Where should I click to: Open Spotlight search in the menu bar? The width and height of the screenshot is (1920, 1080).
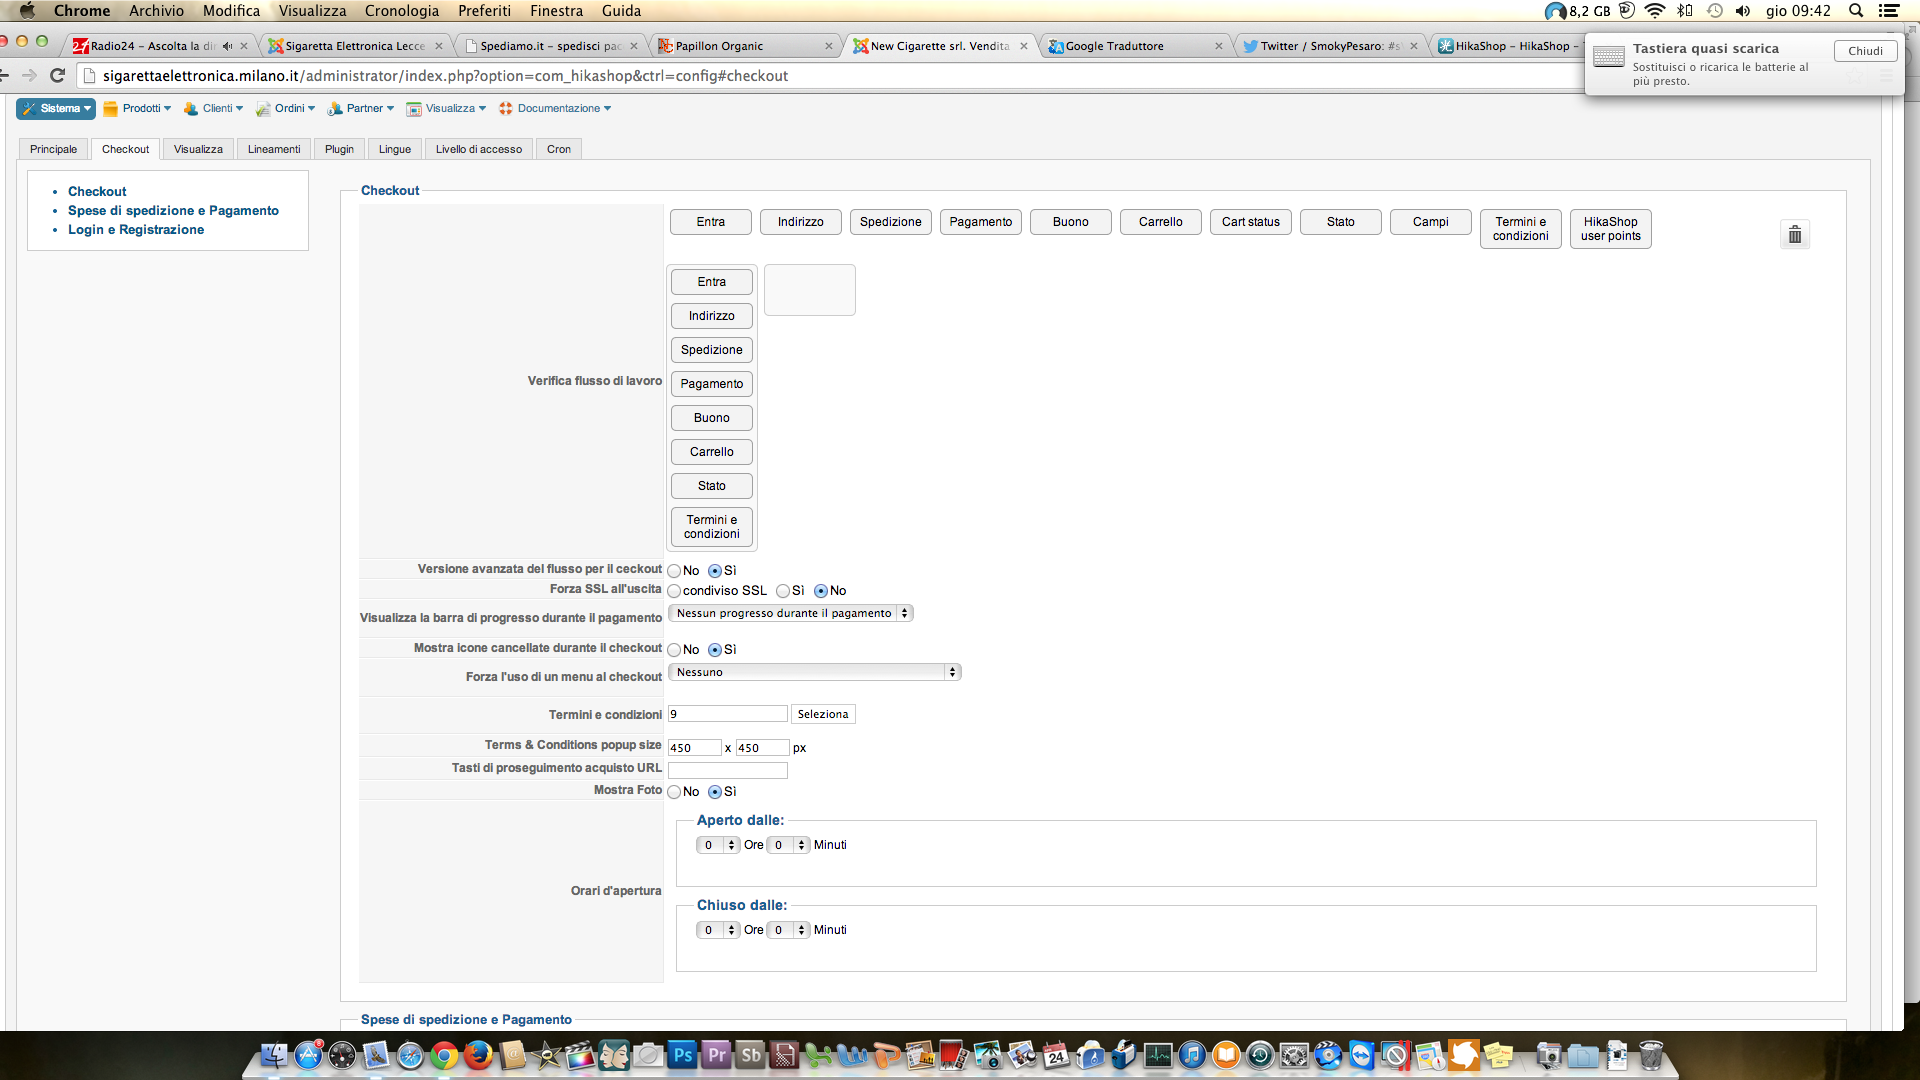click(1856, 11)
